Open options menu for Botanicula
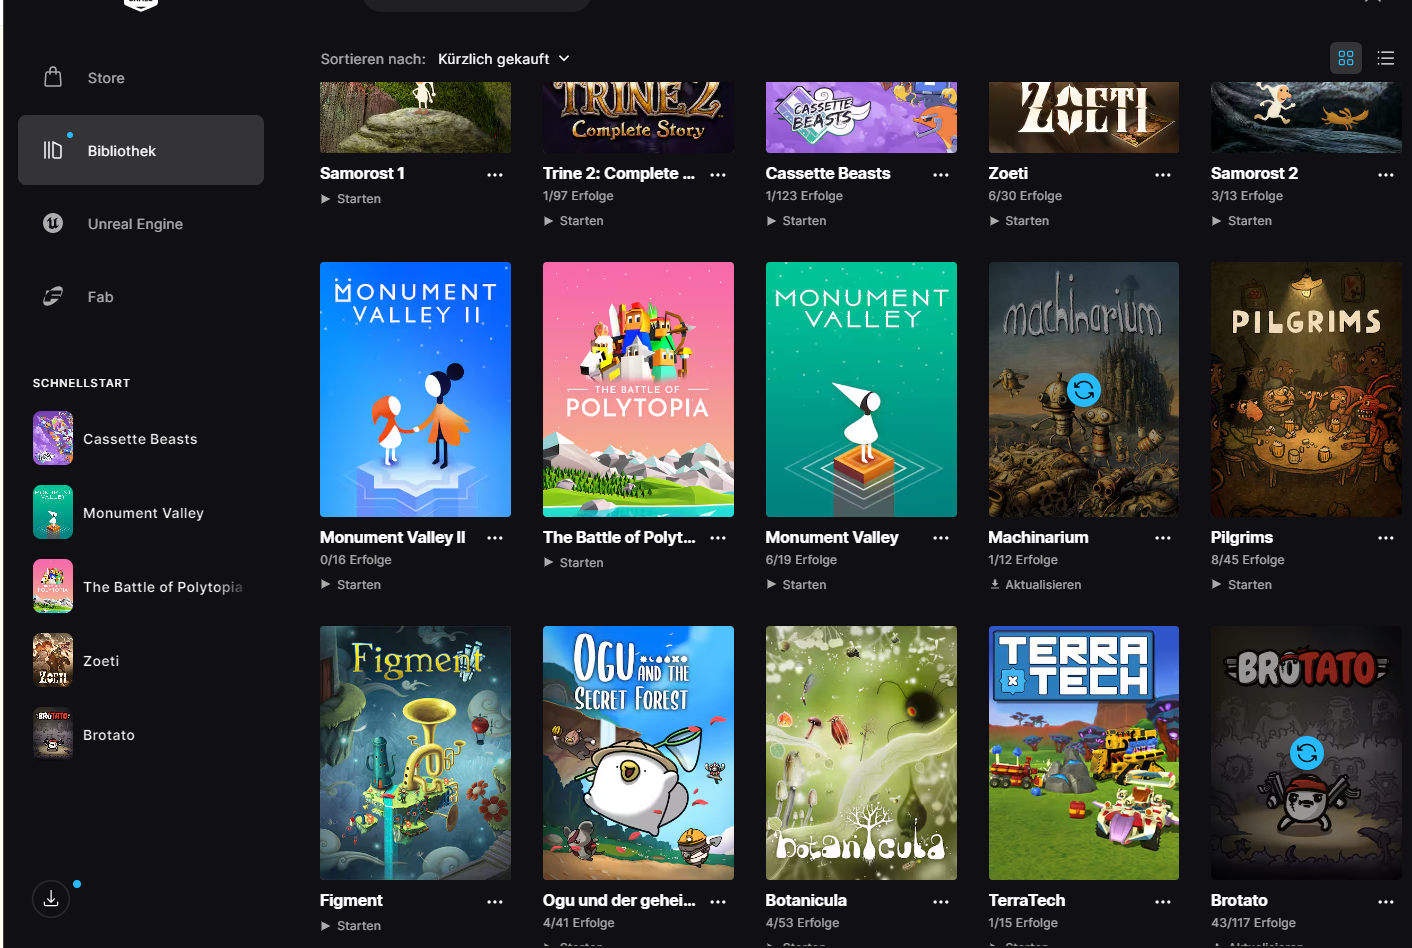This screenshot has width=1412, height=948. 941,902
